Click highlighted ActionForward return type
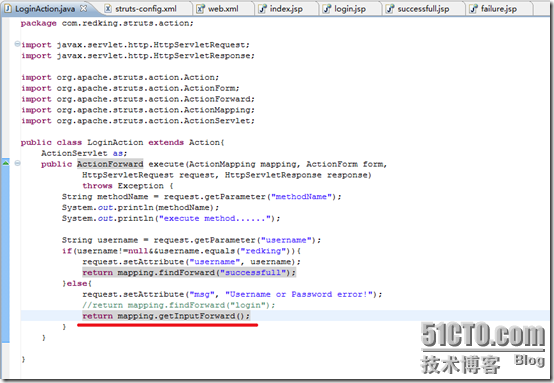The width and height of the screenshot is (554, 383). tap(110, 164)
